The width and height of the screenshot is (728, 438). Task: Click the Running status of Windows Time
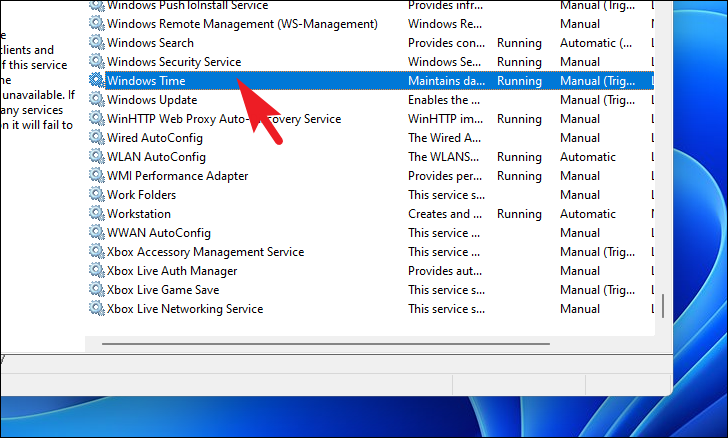point(520,81)
